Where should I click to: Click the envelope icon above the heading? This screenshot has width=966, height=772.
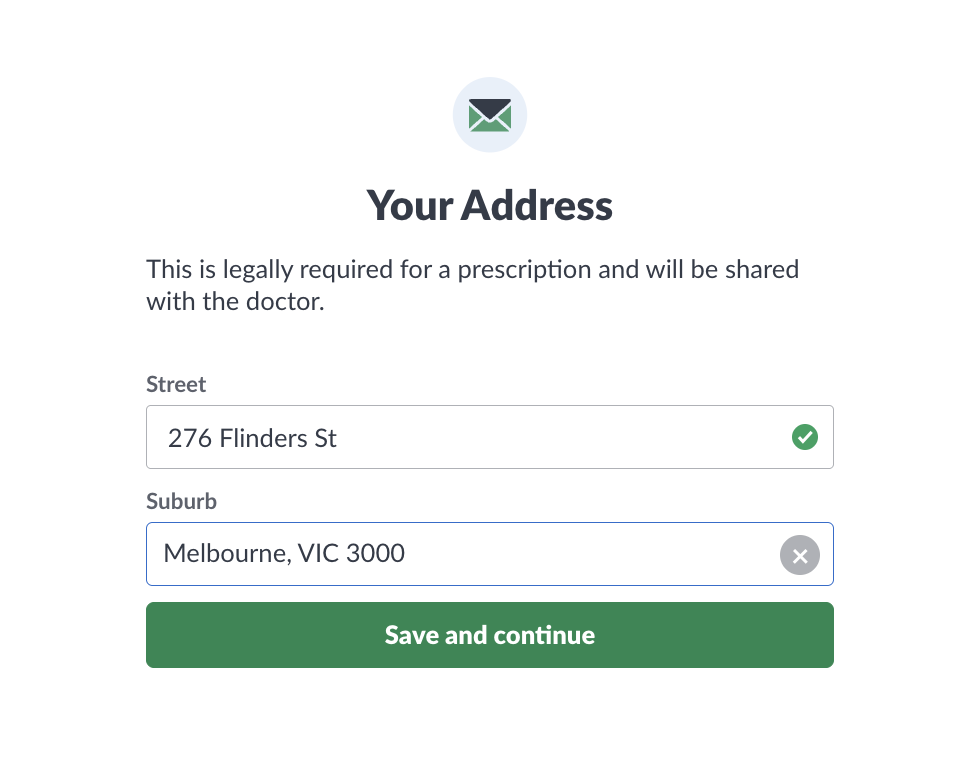coord(489,114)
